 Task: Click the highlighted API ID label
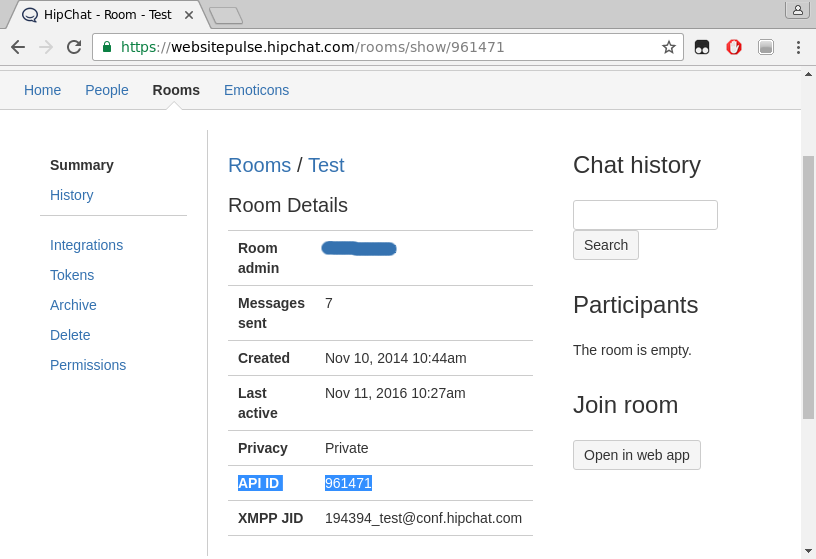coord(260,483)
